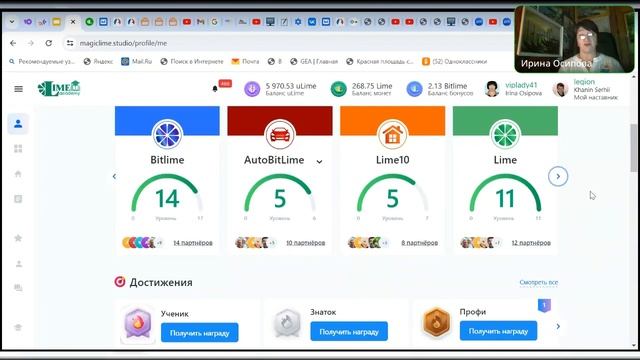Open the dashboard grid icon in sidebar
640x360 pixels.
[x=18, y=149]
